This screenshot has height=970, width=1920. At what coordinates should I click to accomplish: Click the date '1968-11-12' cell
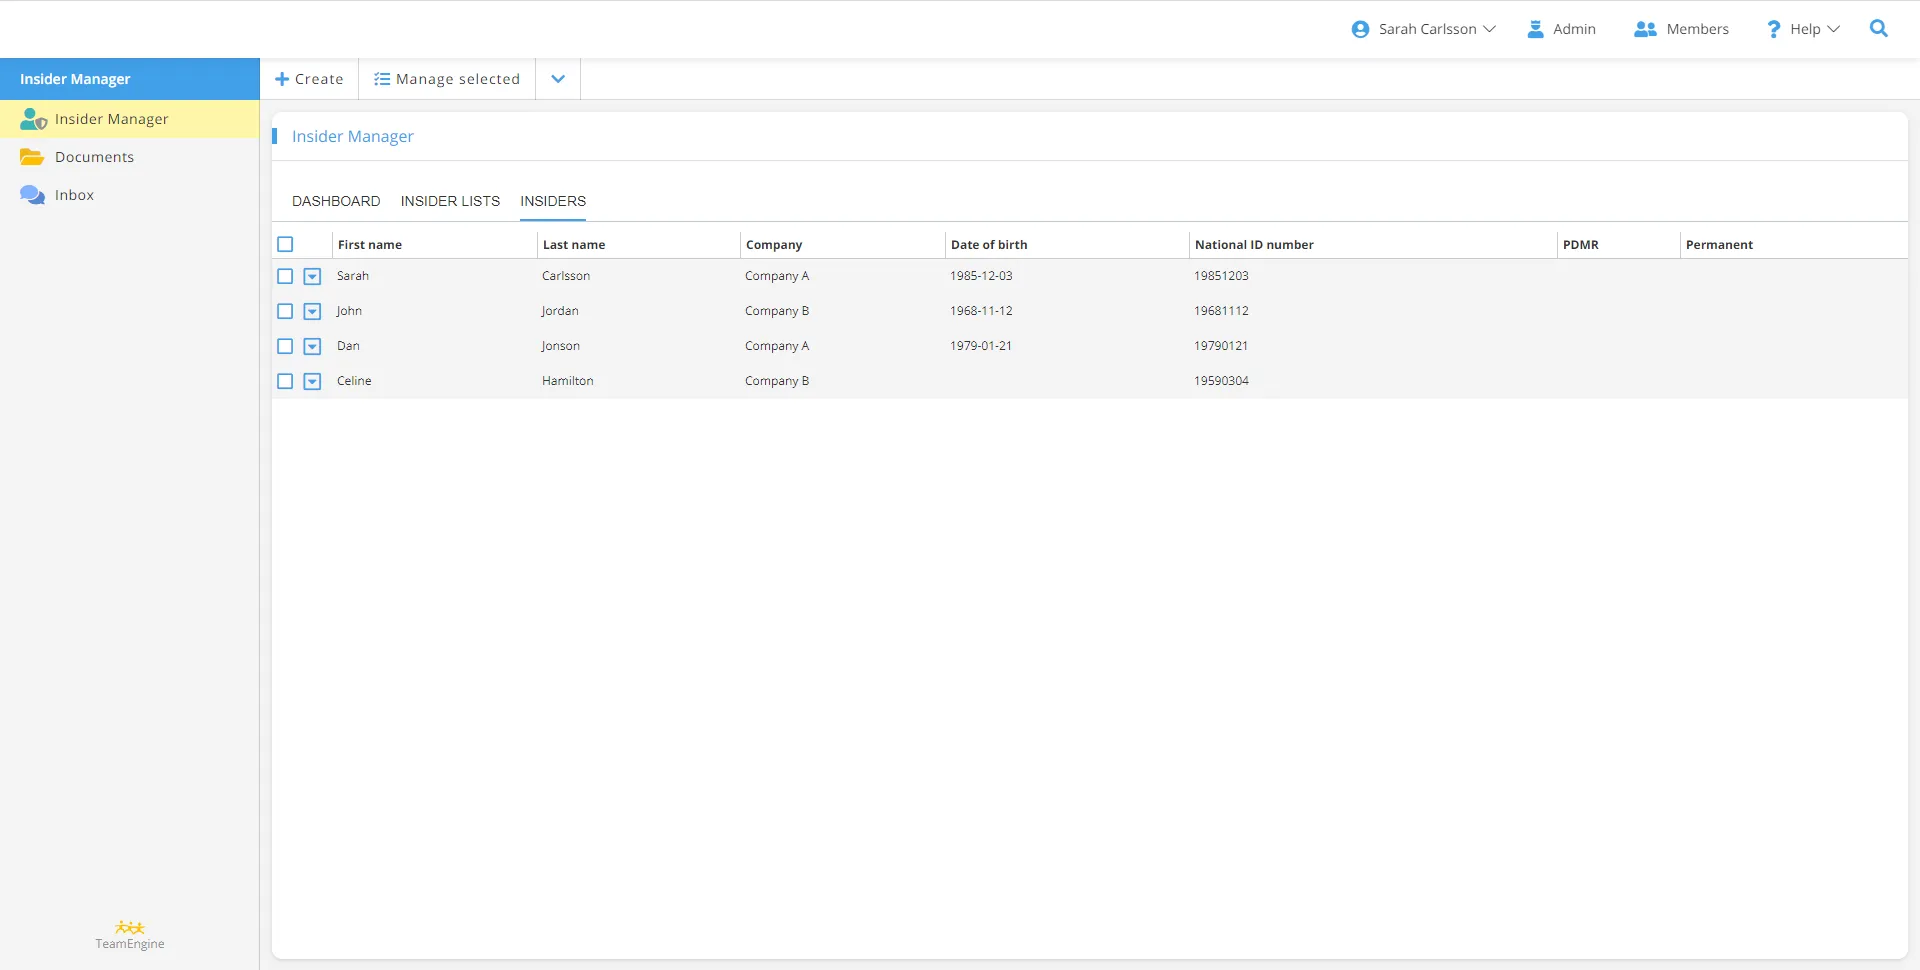pyautogui.click(x=981, y=311)
